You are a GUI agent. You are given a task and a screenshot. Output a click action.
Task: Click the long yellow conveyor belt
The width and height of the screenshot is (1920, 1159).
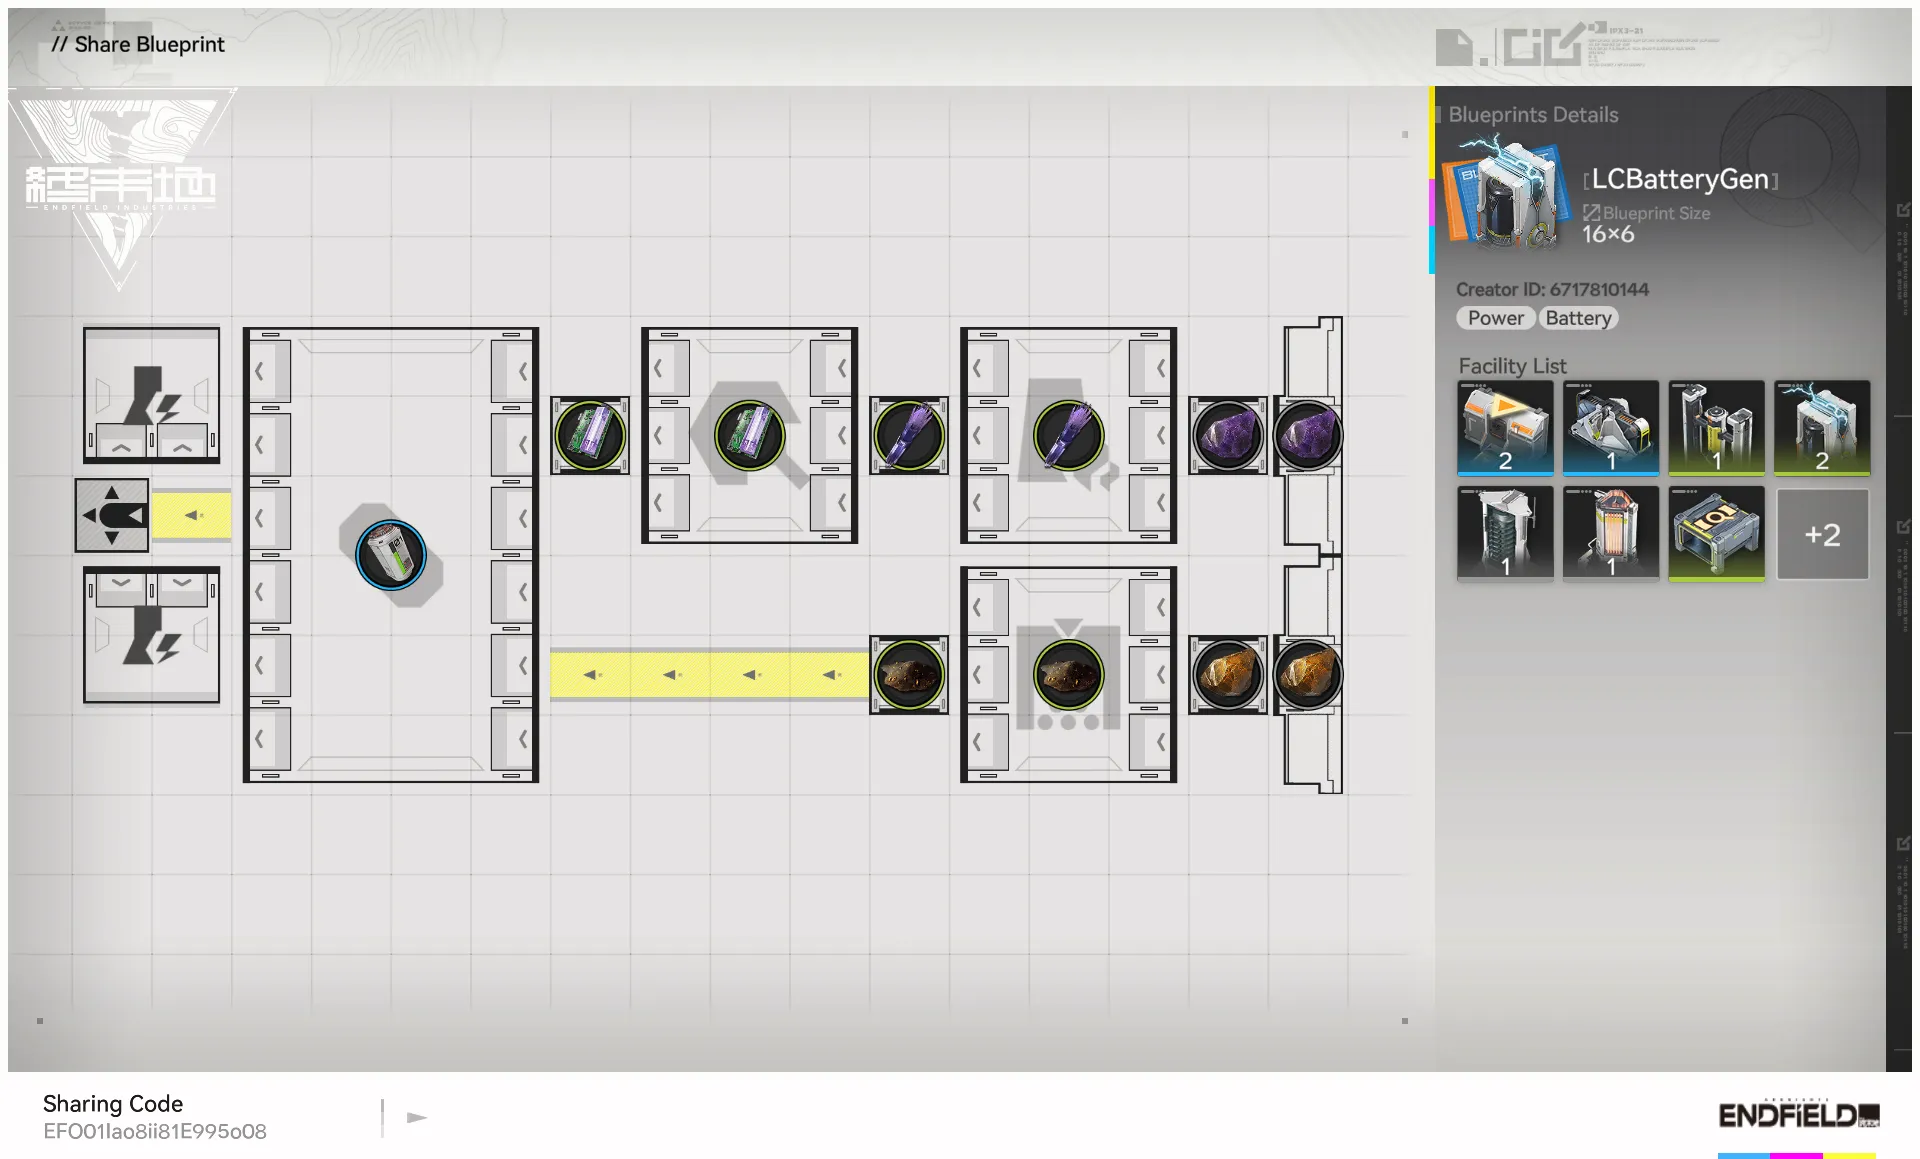709,675
